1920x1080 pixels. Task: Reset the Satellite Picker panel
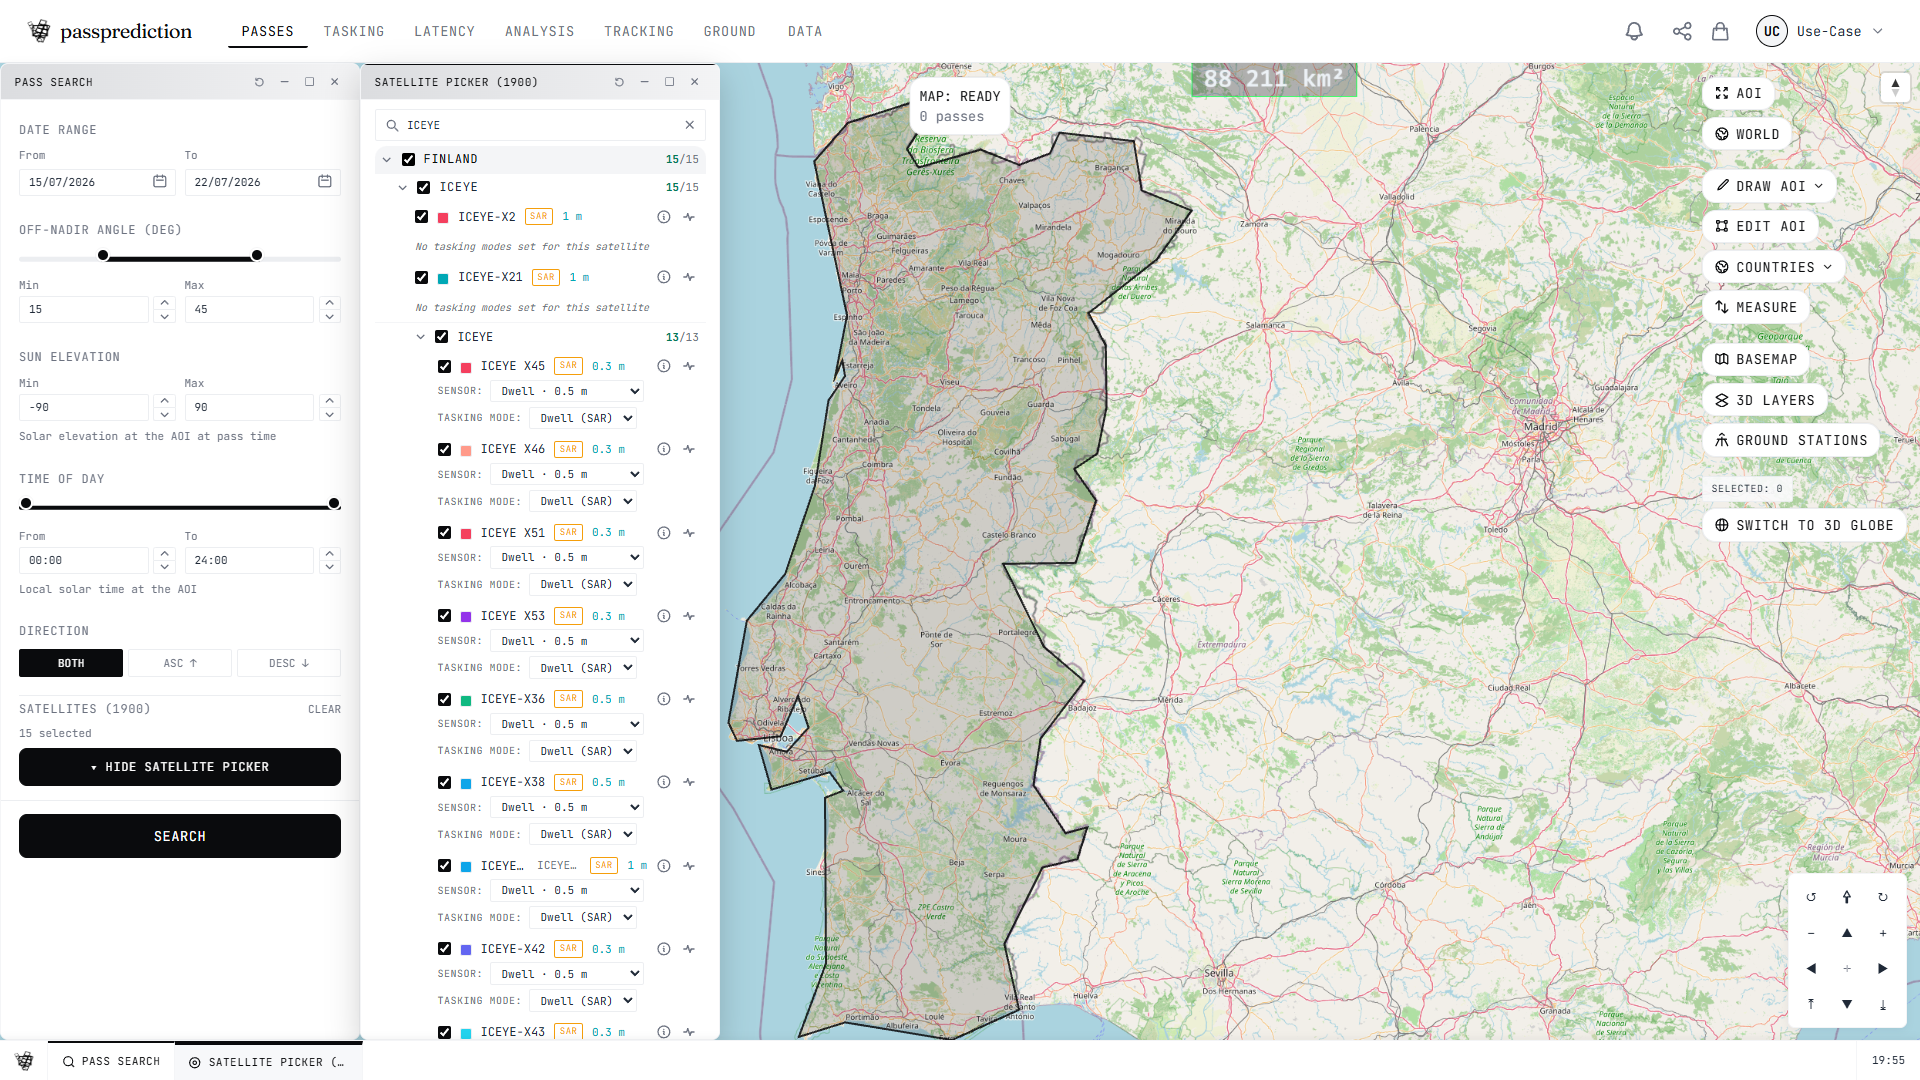point(619,82)
